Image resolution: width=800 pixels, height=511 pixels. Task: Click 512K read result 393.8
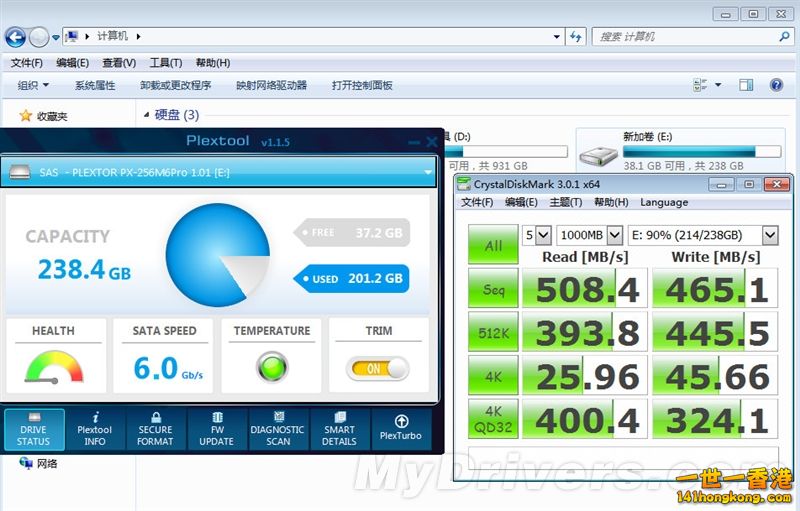pos(585,332)
